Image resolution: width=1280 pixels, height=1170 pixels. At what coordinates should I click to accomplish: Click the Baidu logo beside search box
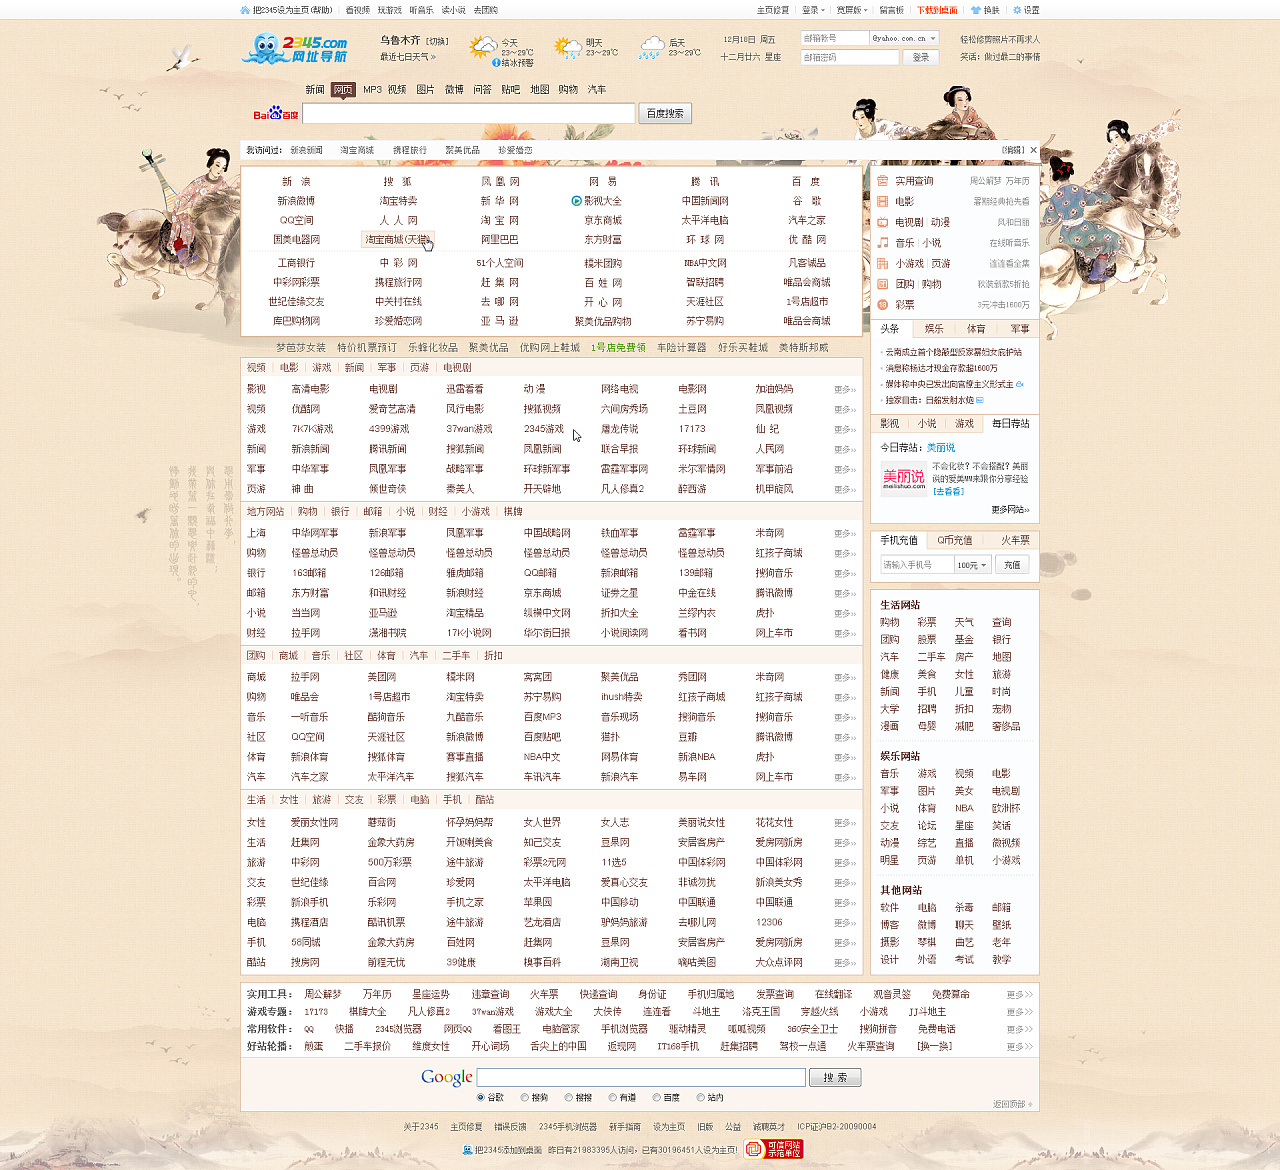pyautogui.click(x=275, y=114)
